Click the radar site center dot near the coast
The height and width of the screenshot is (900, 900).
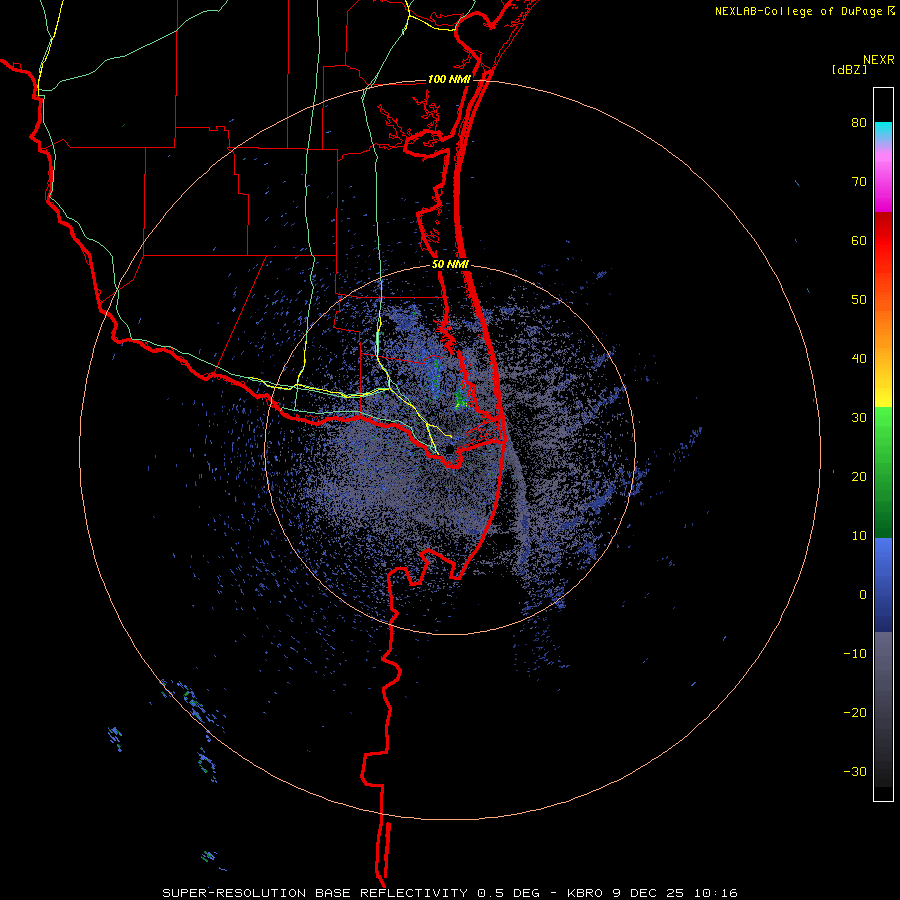coord(450,448)
